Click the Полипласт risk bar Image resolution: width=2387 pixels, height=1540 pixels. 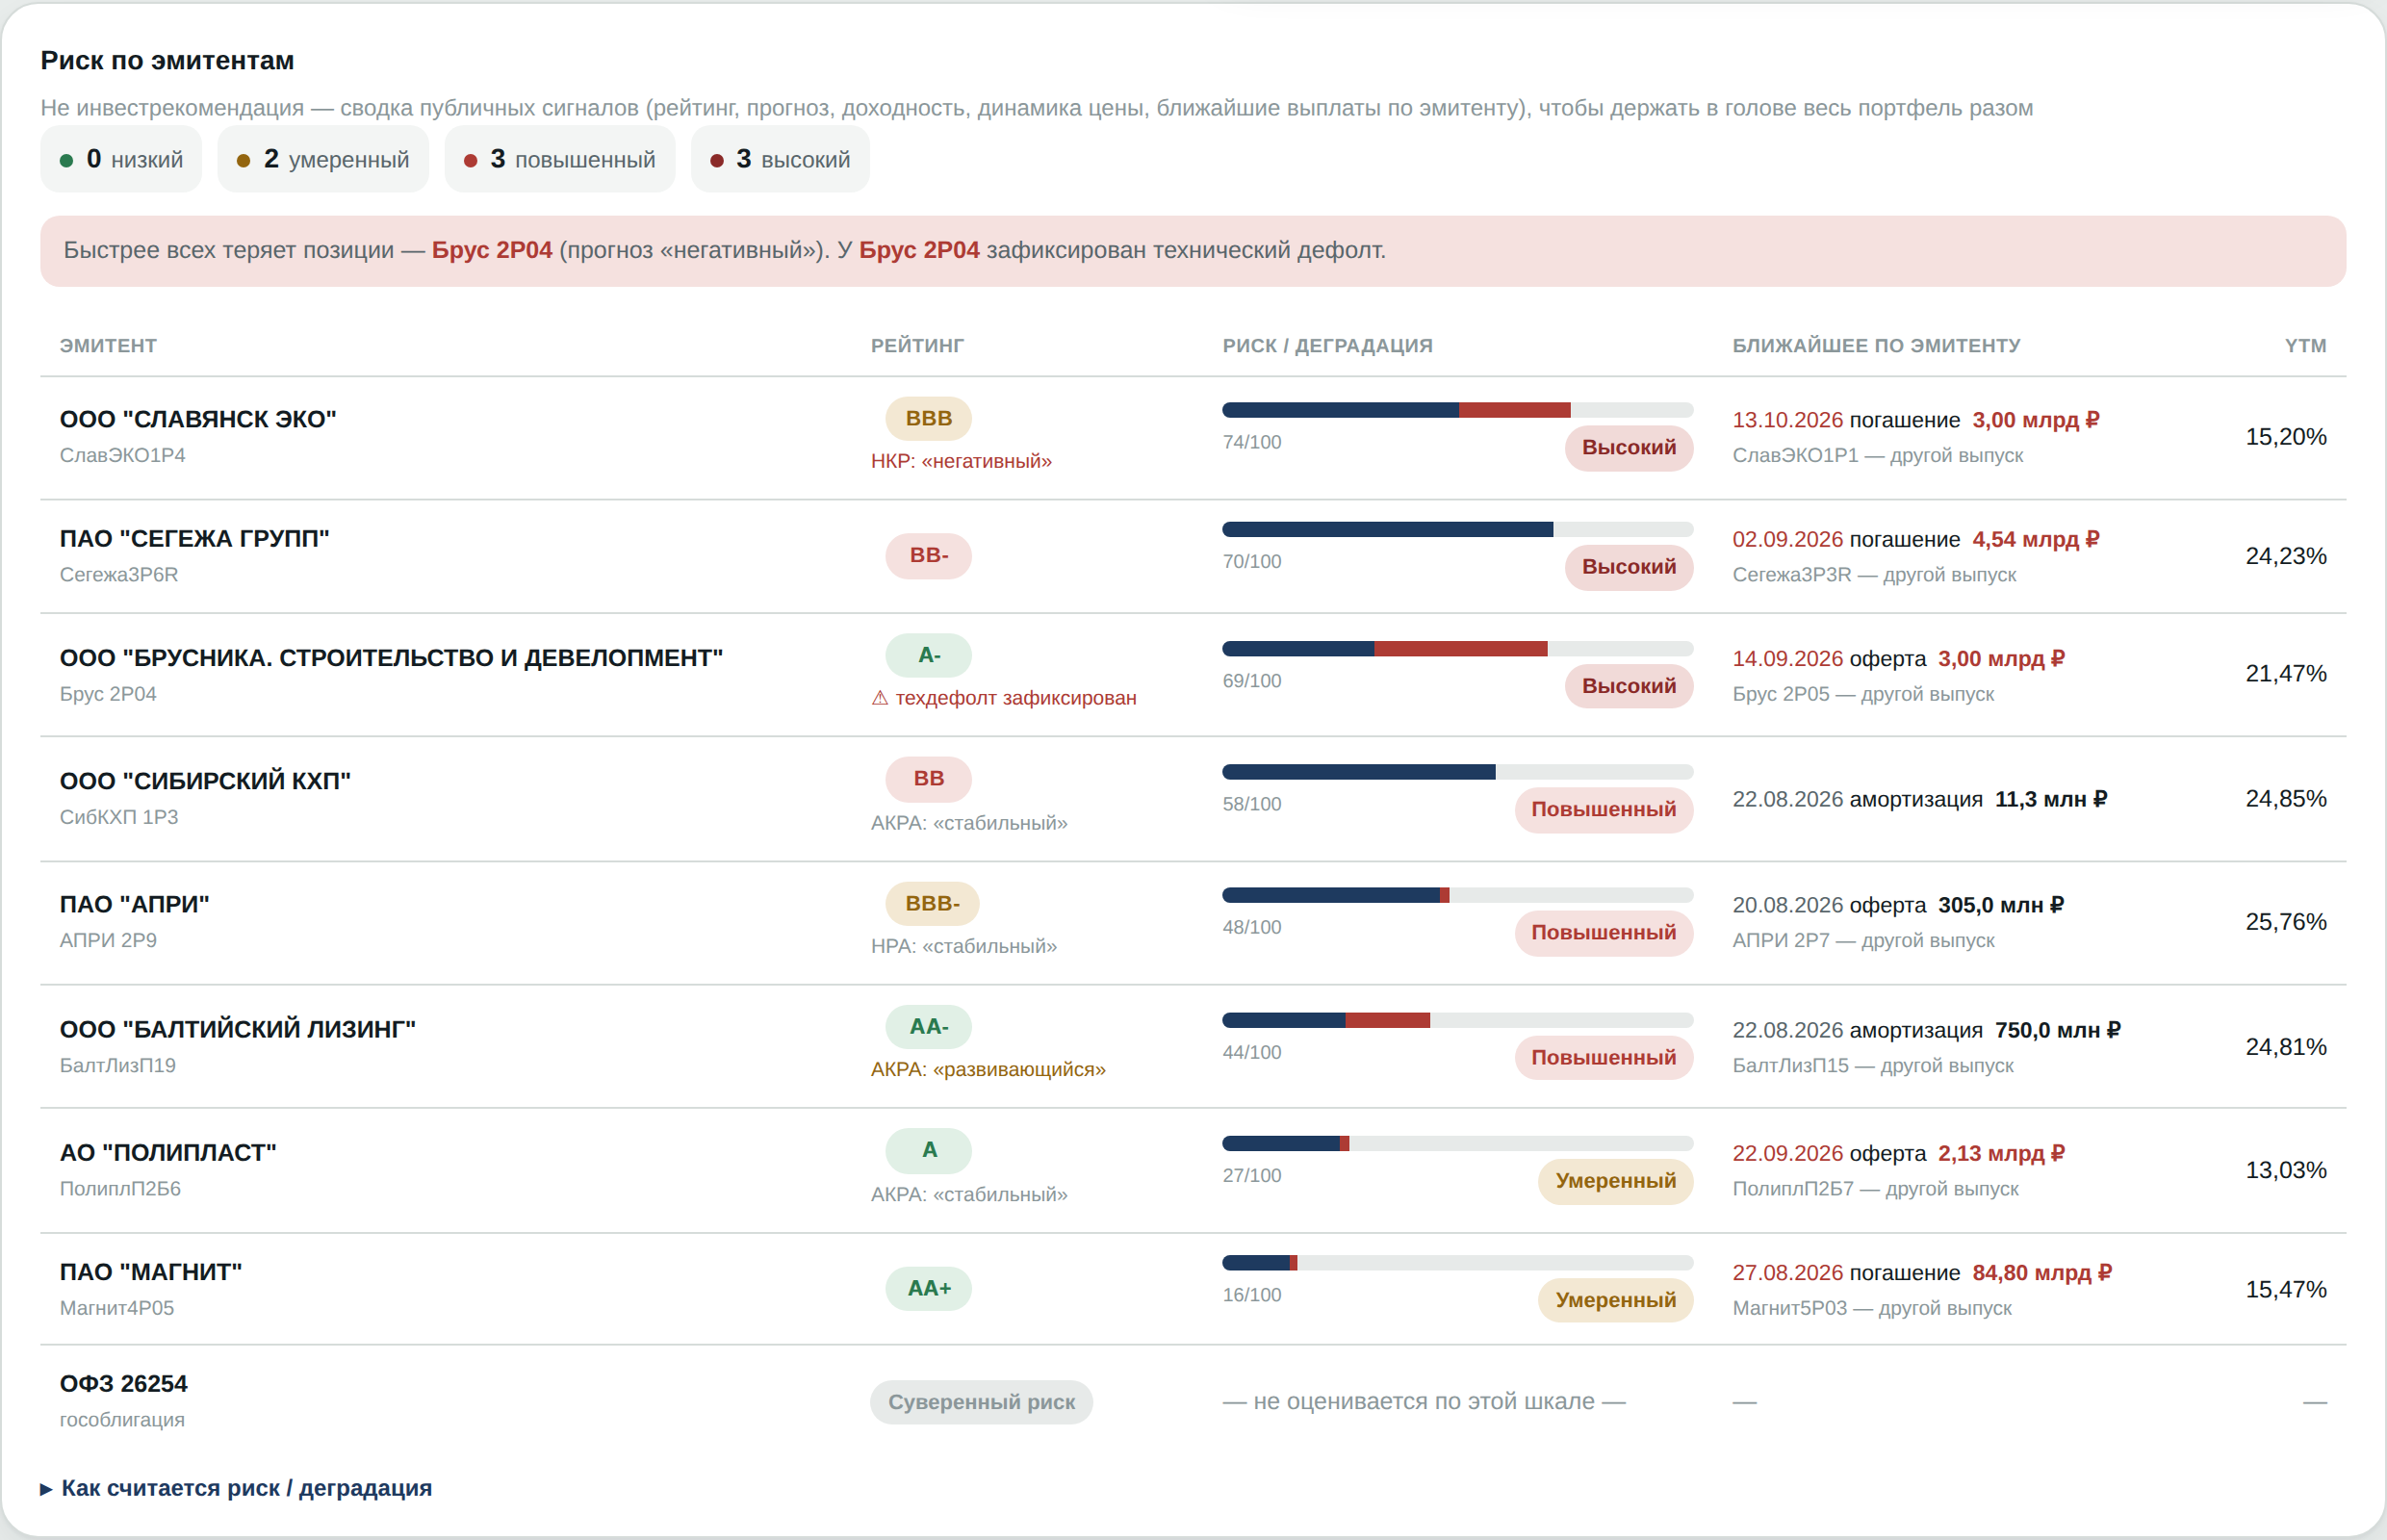tap(1457, 1143)
